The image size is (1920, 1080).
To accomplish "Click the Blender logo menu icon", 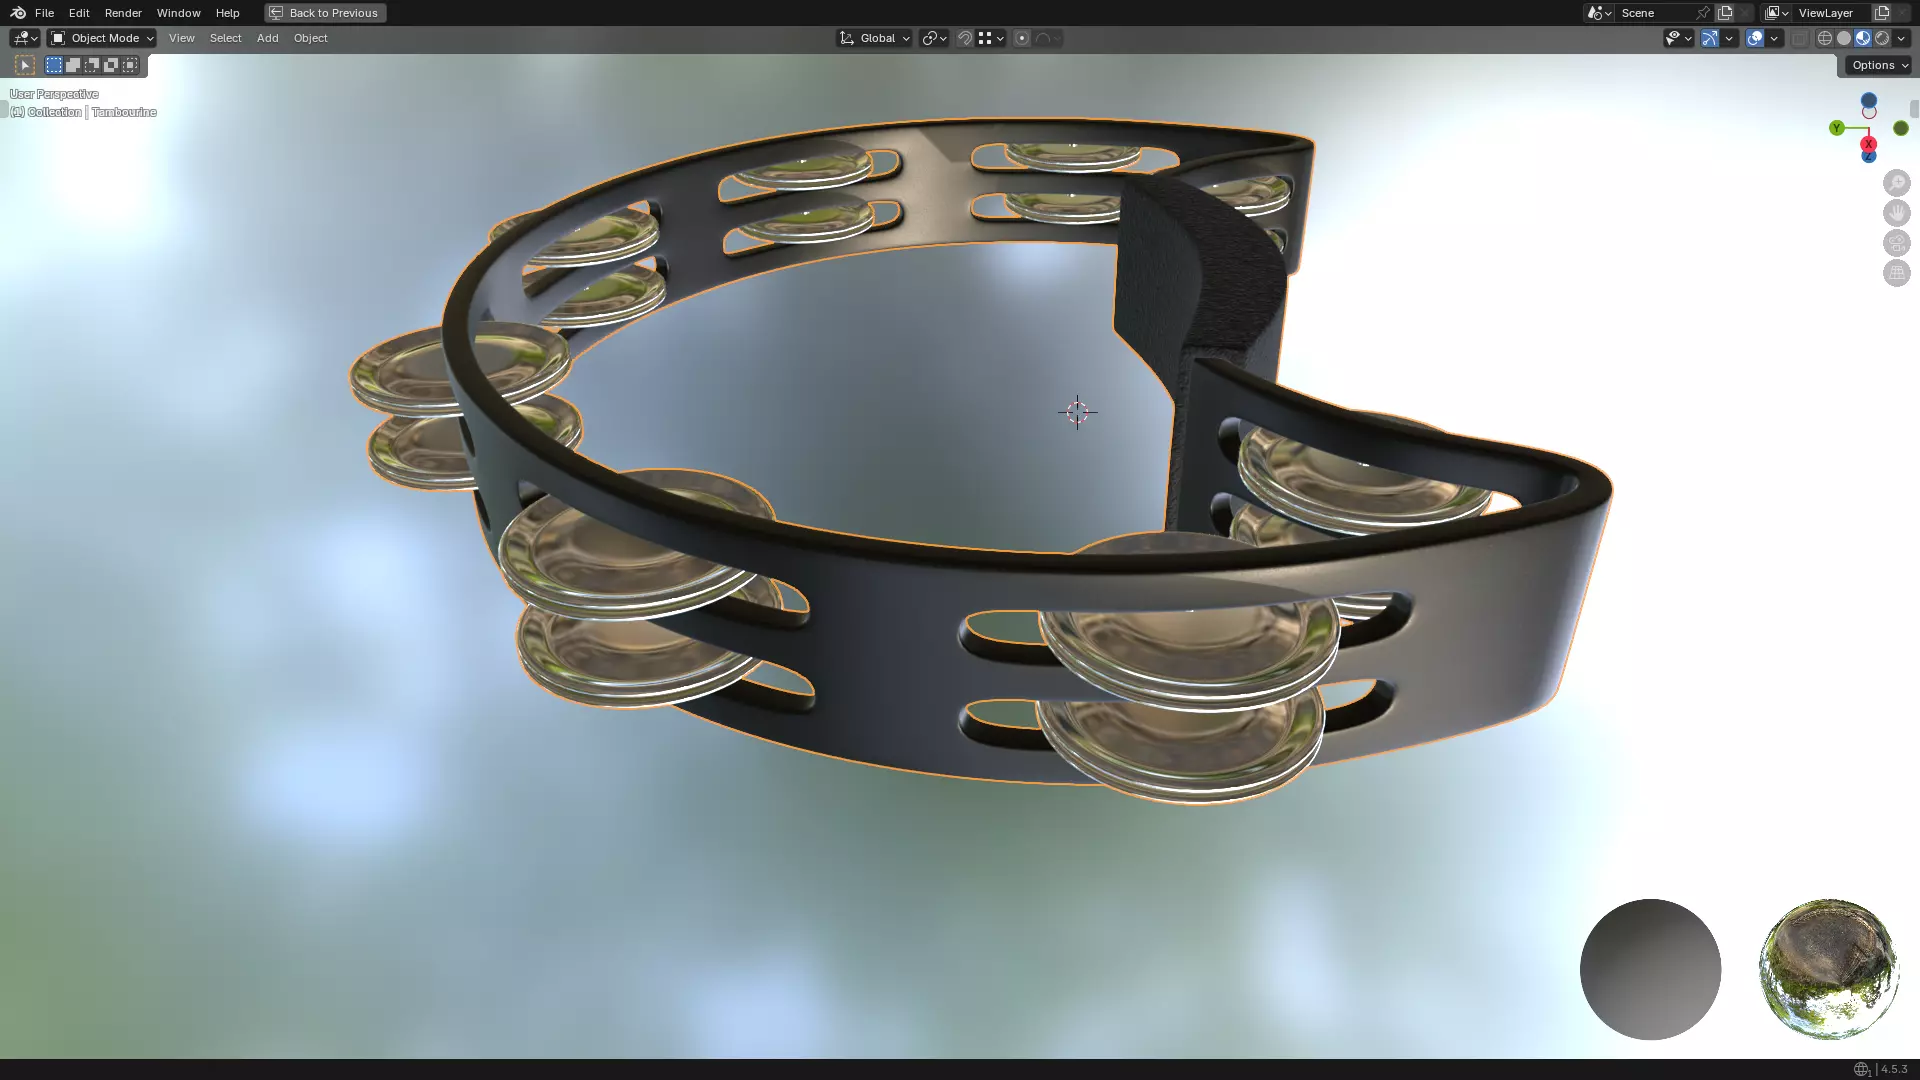I will point(18,13).
